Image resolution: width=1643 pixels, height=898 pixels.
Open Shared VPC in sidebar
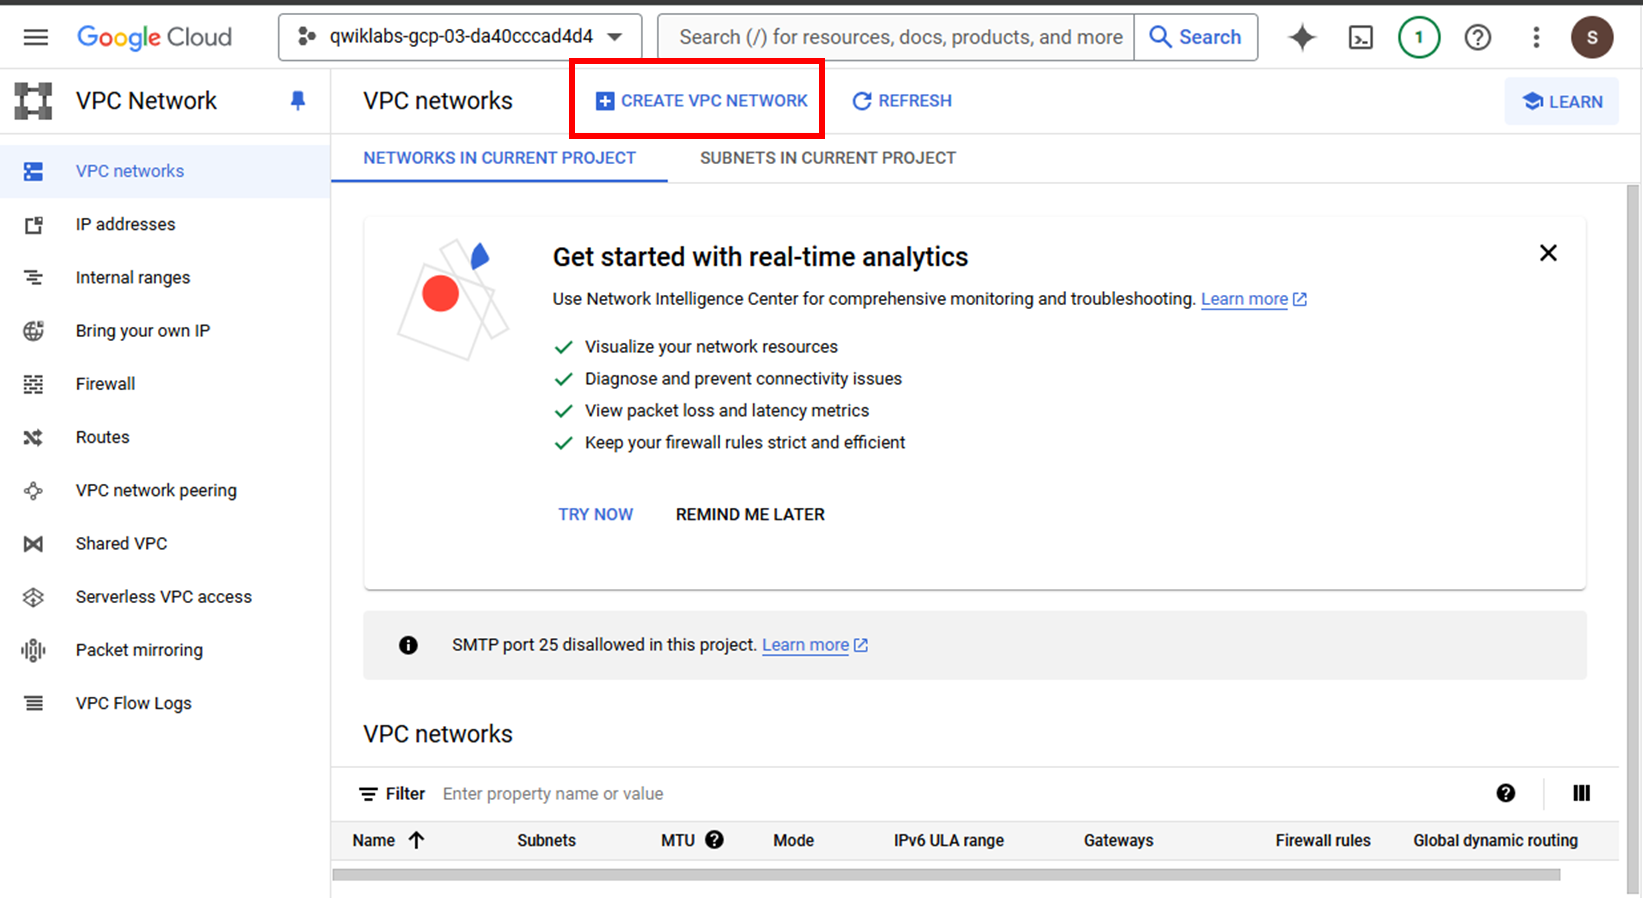(165, 543)
